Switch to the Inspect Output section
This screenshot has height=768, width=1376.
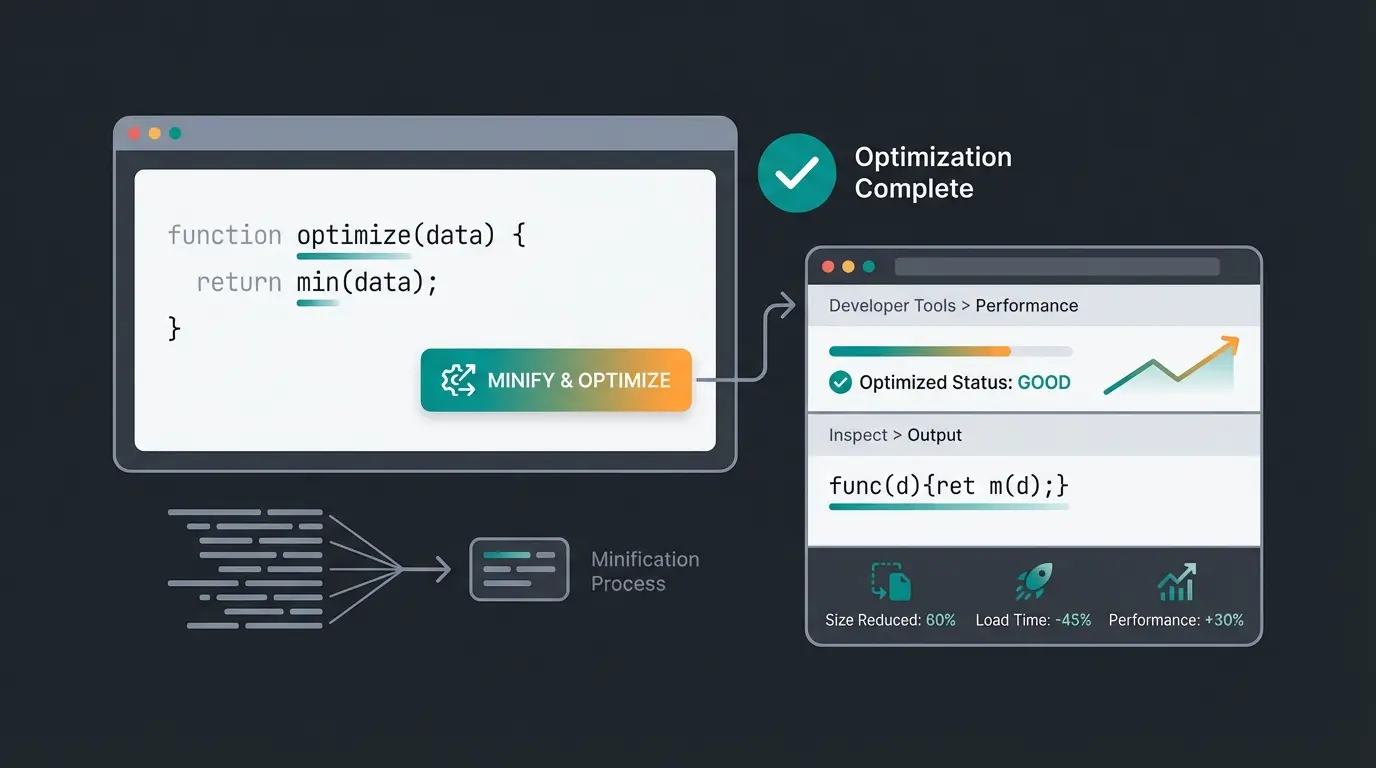click(x=934, y=435)
